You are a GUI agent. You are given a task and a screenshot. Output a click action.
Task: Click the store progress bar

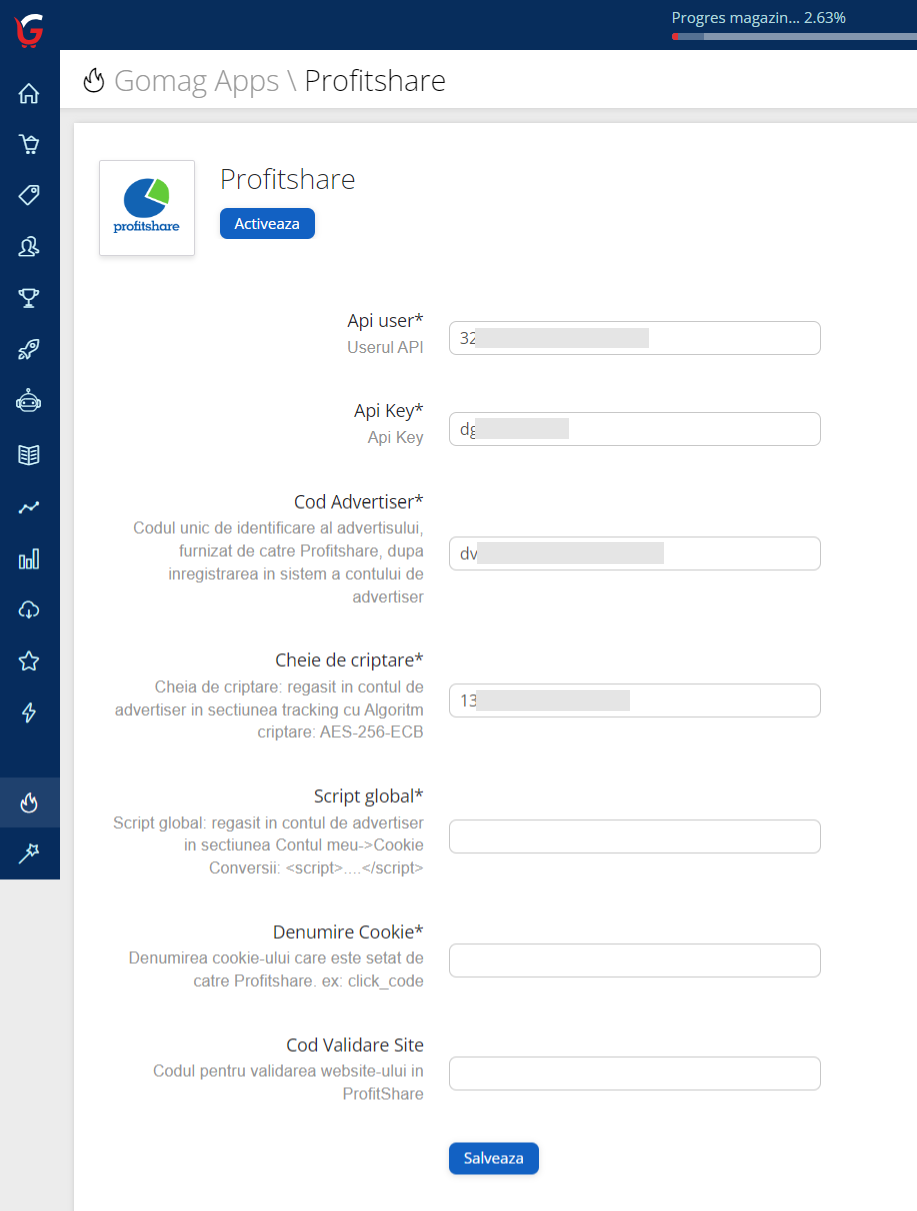pos(794,36)
